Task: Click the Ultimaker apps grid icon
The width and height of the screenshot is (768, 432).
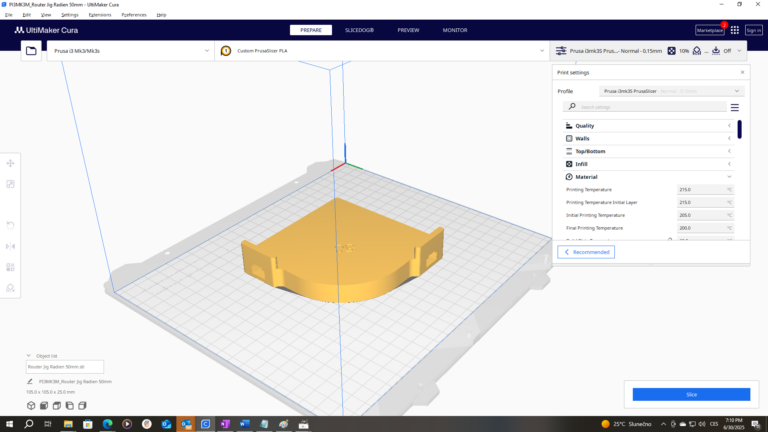Action: click(x=735, y=31)
